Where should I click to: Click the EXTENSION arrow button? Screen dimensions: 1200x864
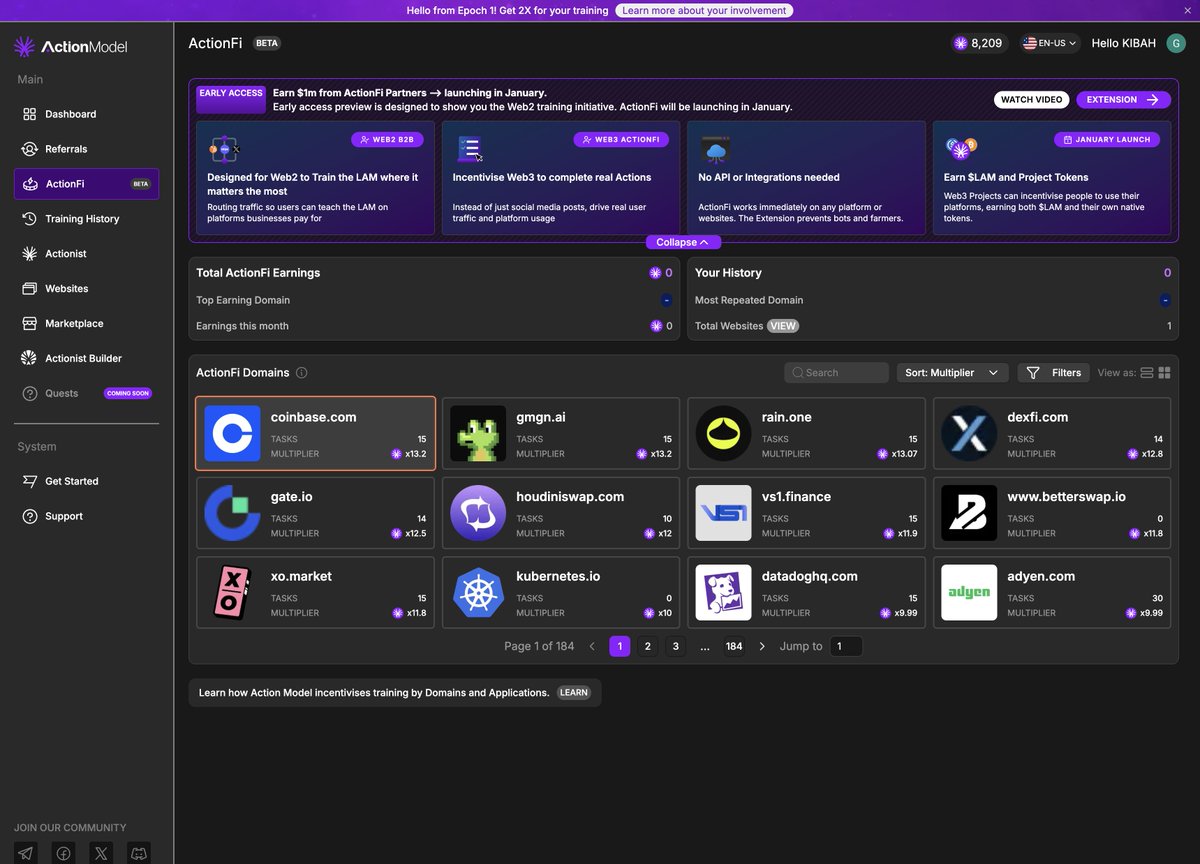(1123, 99)
